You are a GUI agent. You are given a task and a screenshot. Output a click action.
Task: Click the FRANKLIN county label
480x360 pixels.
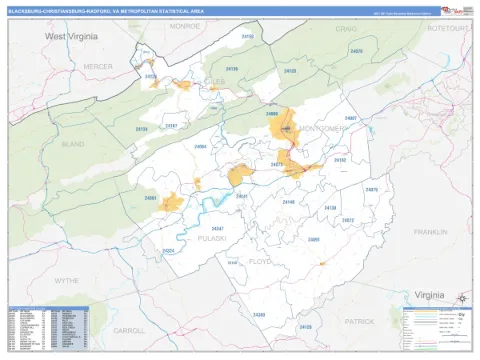pos(430,232)
